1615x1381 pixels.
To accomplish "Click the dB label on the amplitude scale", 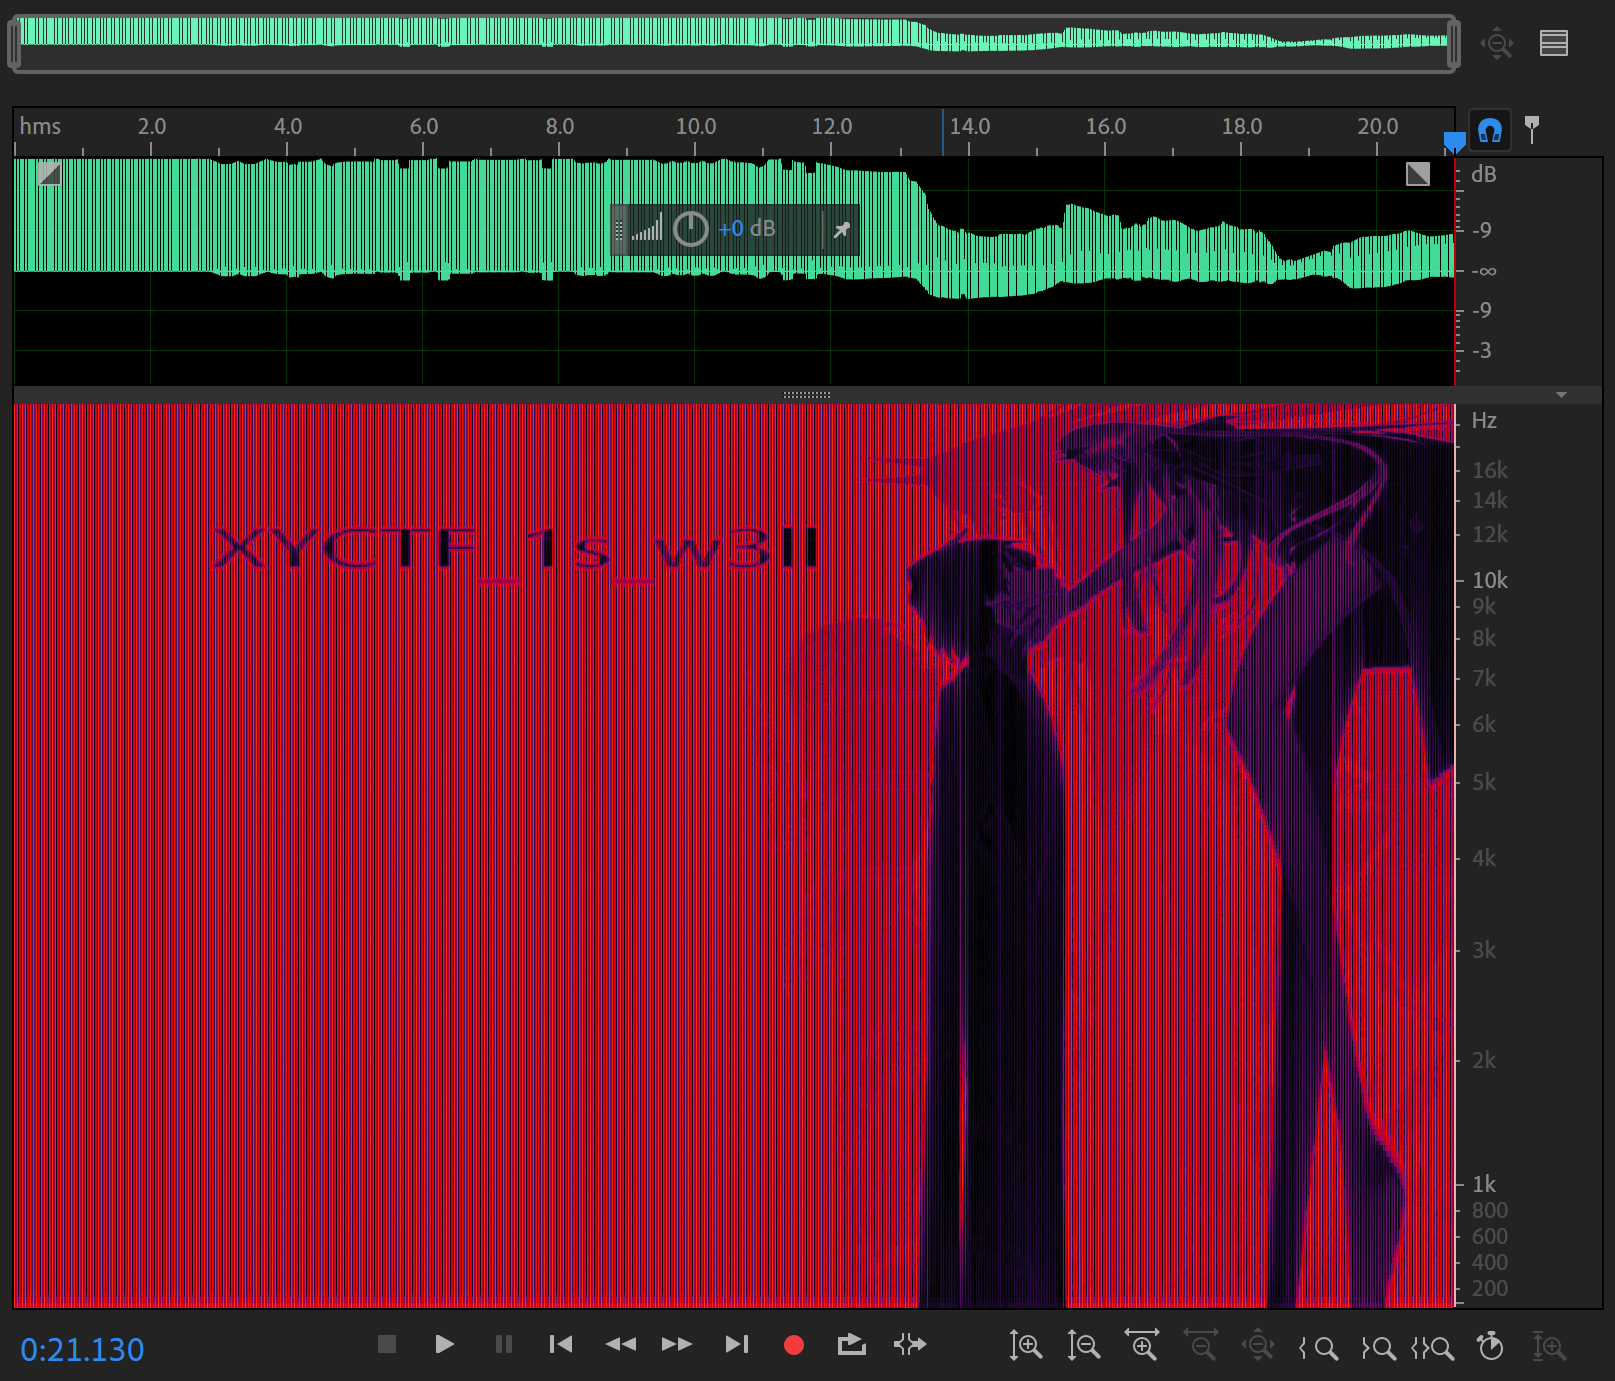I will point(1484,174).
